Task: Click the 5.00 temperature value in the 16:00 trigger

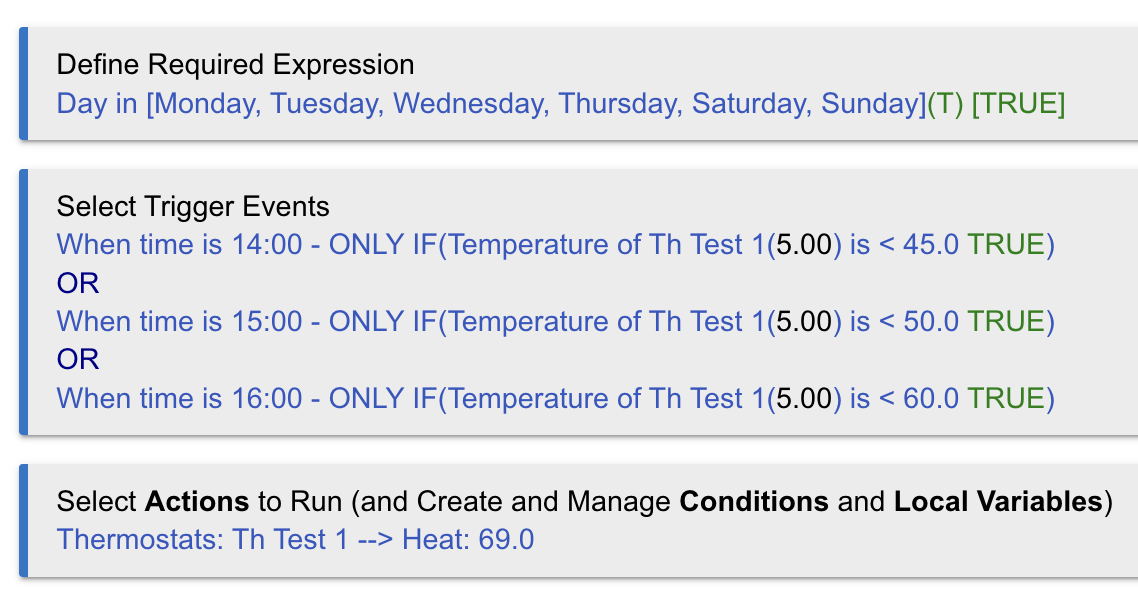Action: (x=804, y=398)
